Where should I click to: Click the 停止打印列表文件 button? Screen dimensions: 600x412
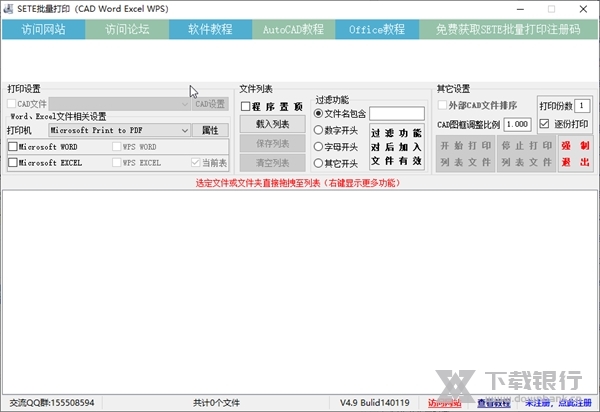pos(527,154)
